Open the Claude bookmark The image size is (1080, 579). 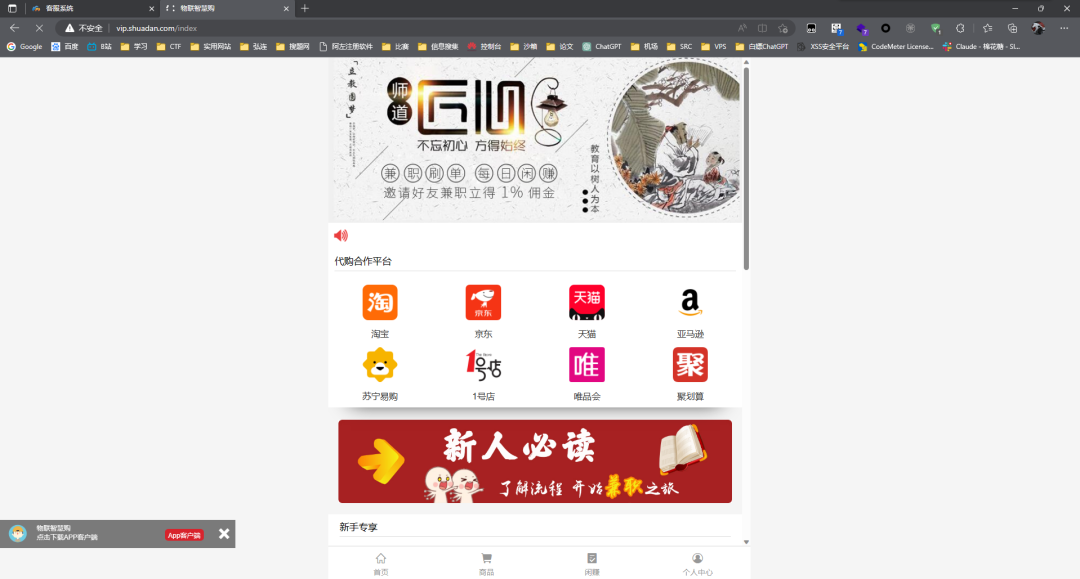point(981,47)
